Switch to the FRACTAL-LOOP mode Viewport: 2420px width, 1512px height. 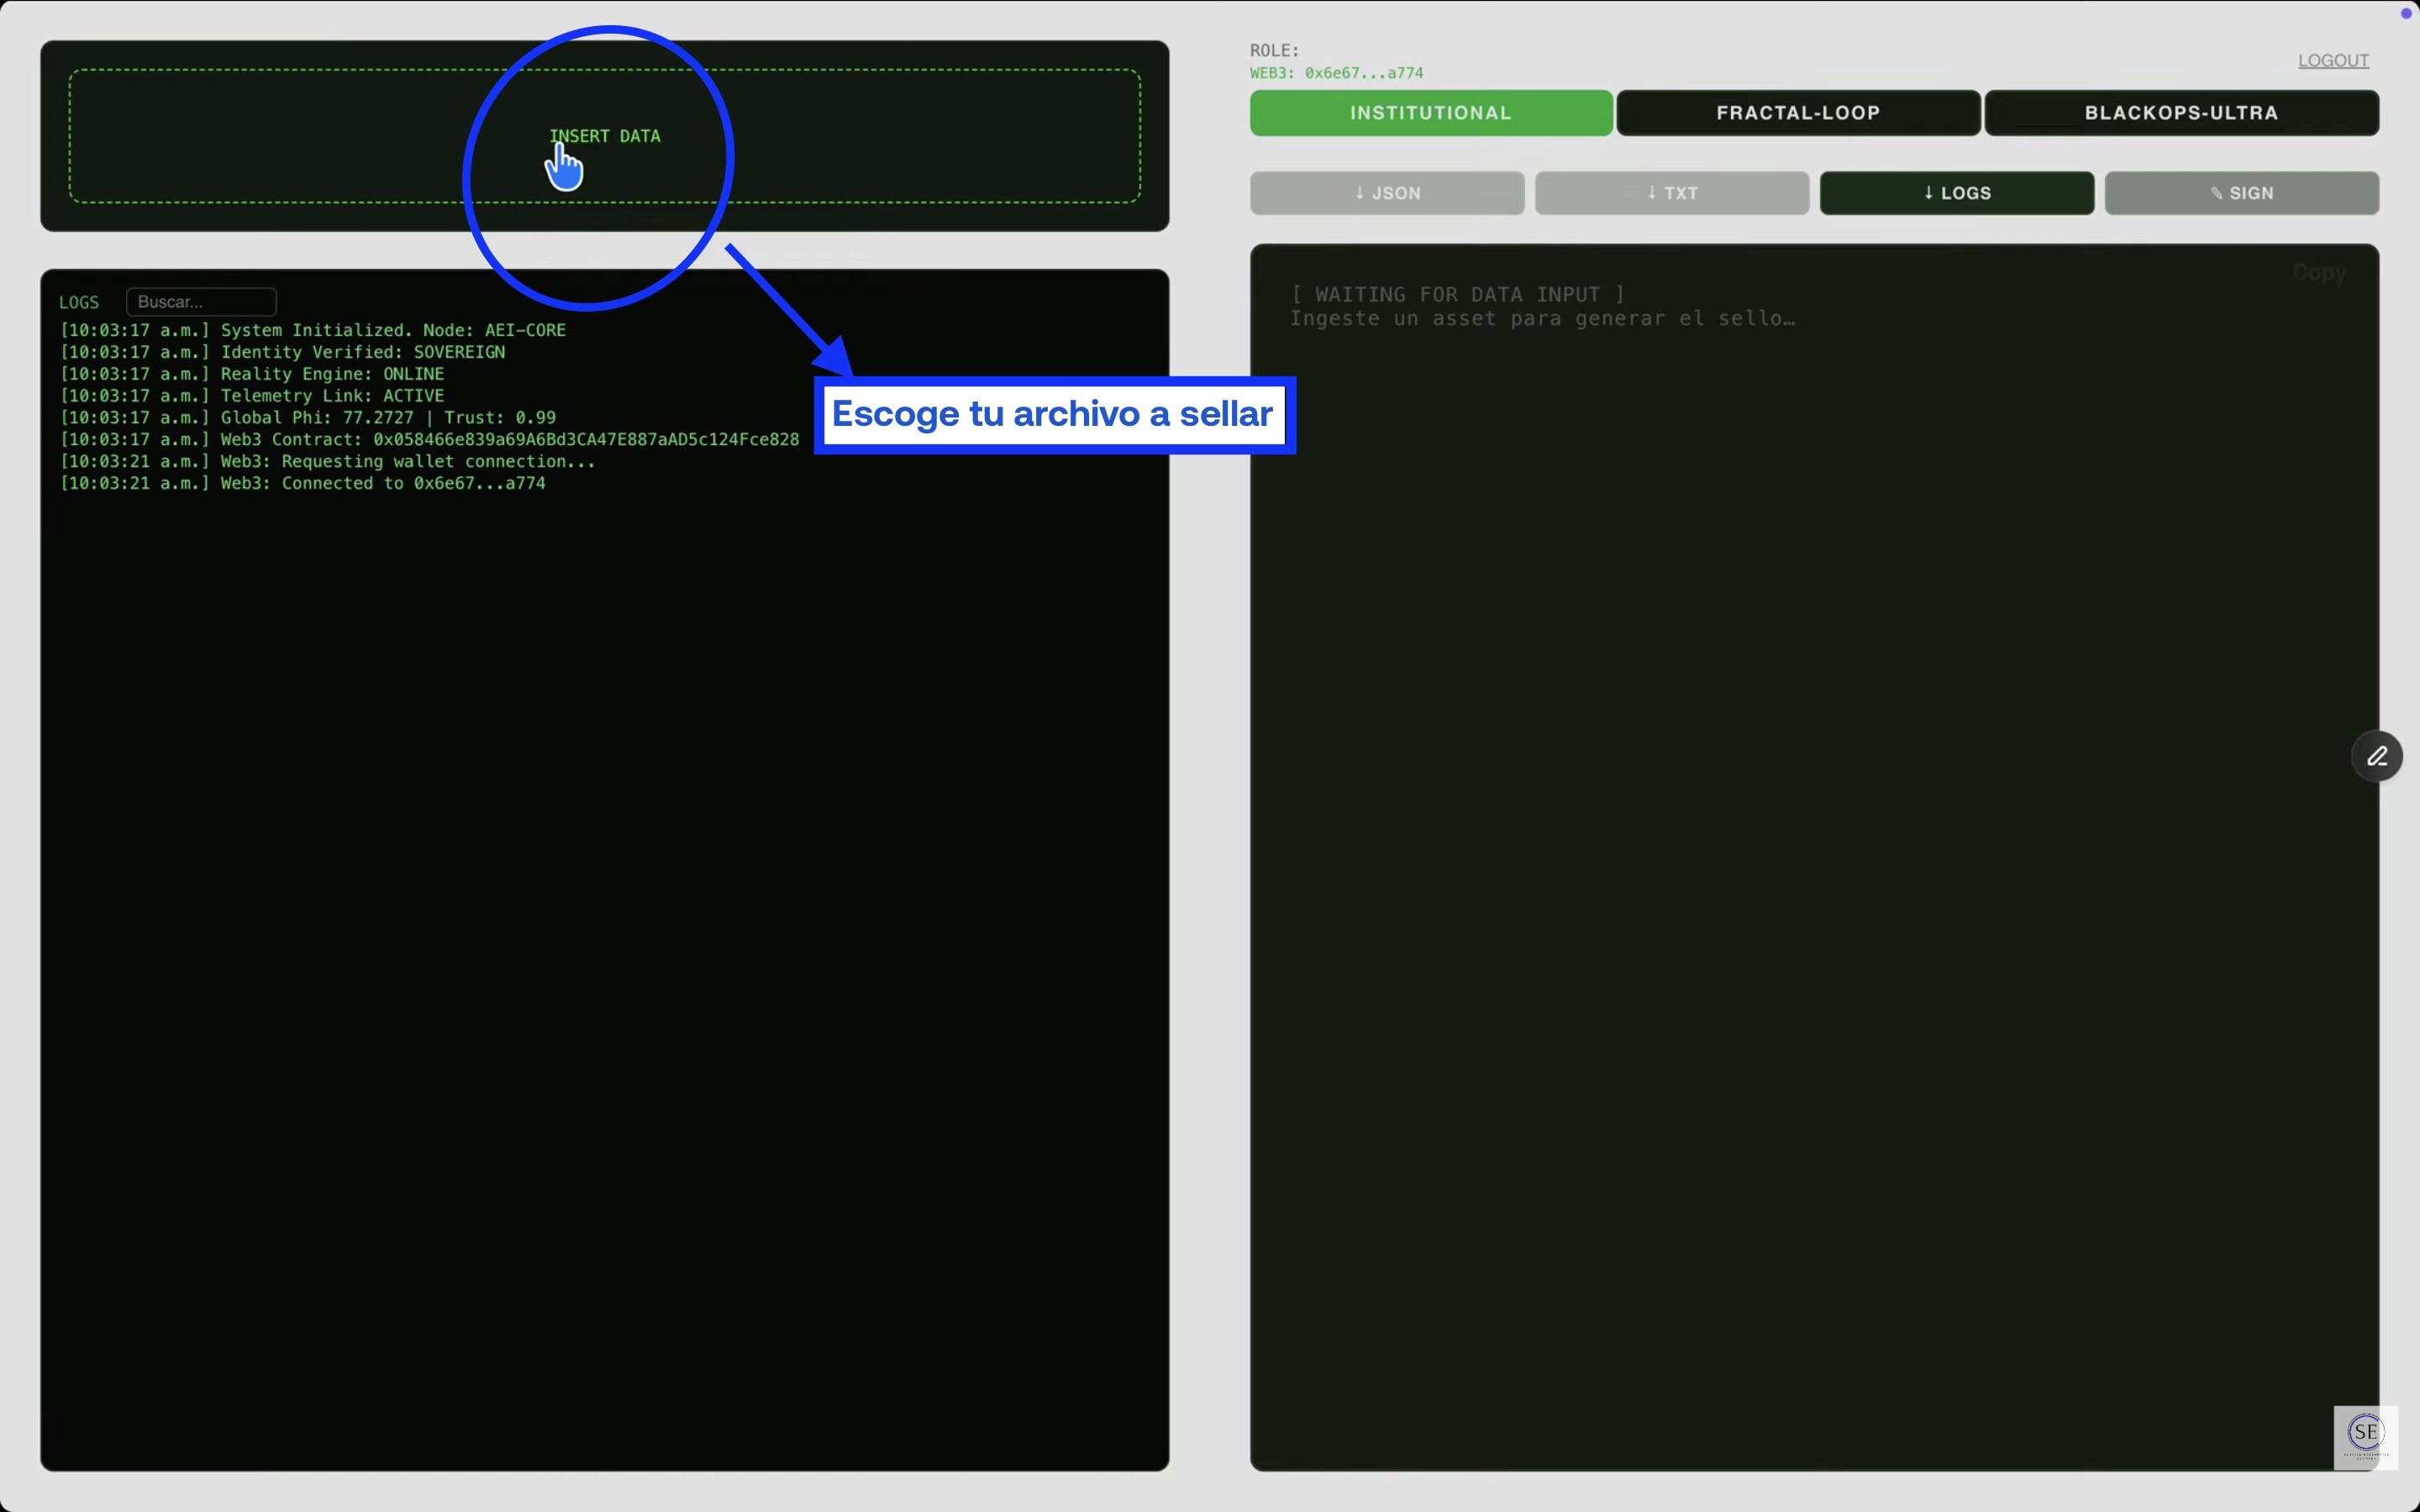[x=1797, y=113]
